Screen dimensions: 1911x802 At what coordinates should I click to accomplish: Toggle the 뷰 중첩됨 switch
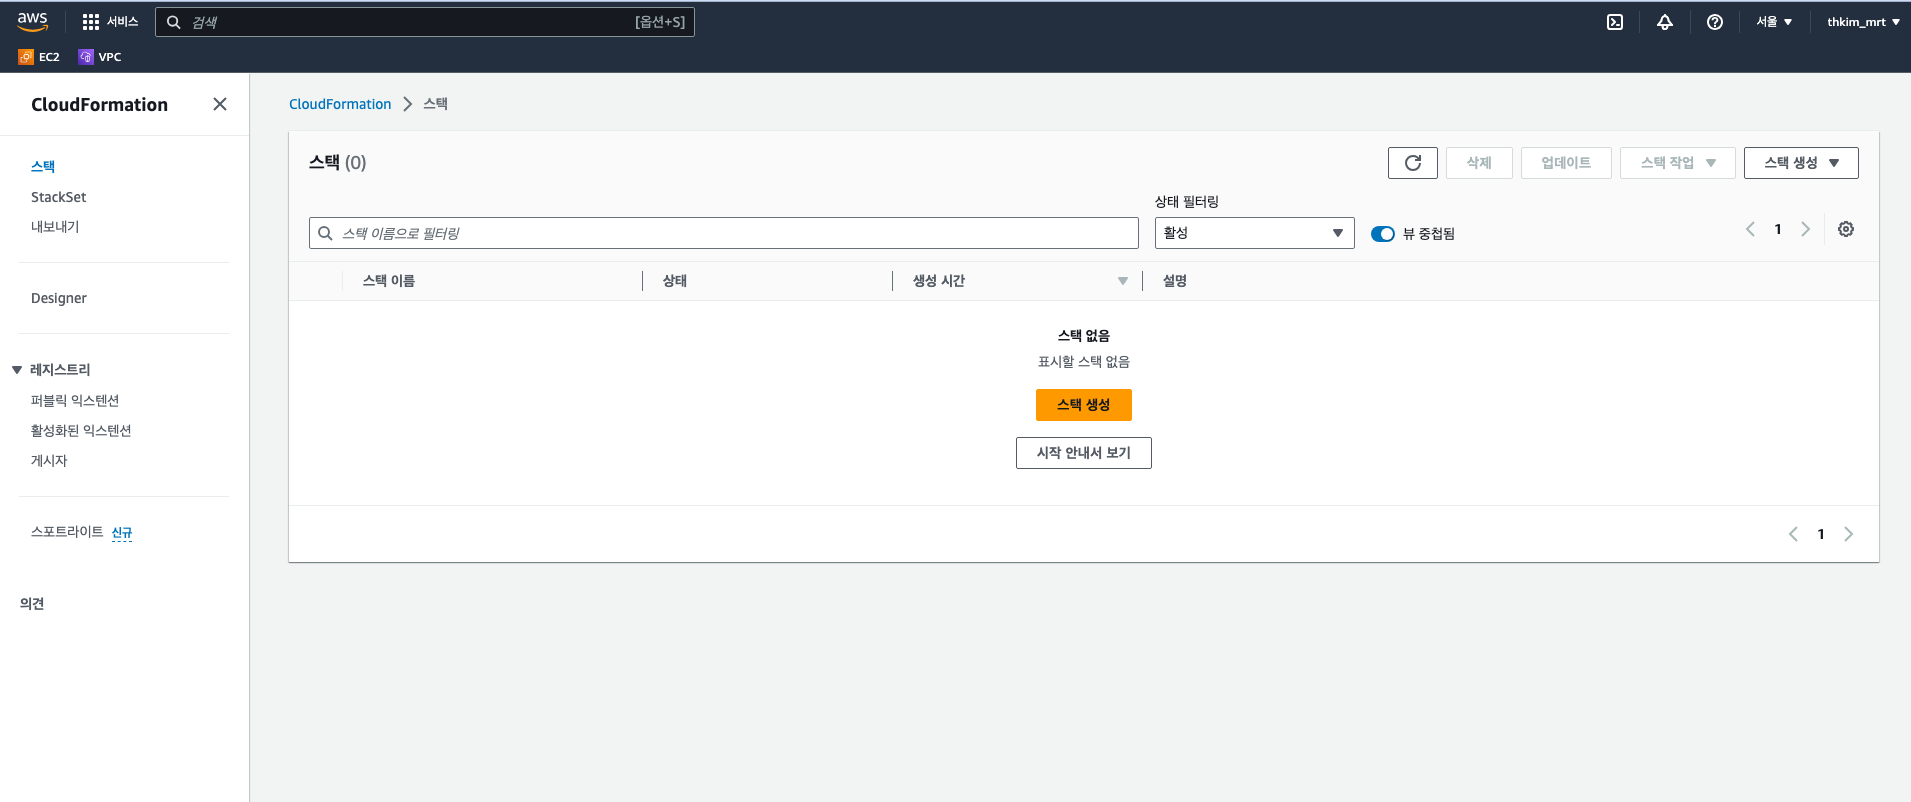1383,234
